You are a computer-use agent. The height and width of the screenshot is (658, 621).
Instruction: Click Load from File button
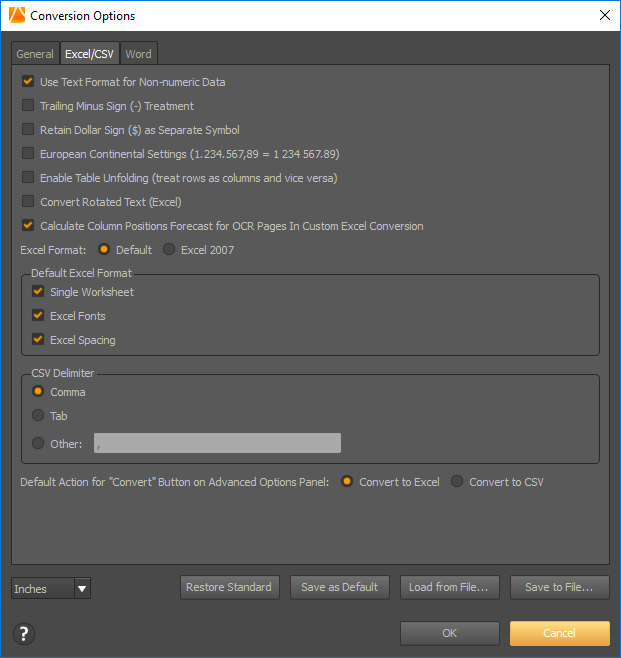click(x=450, y=587)
